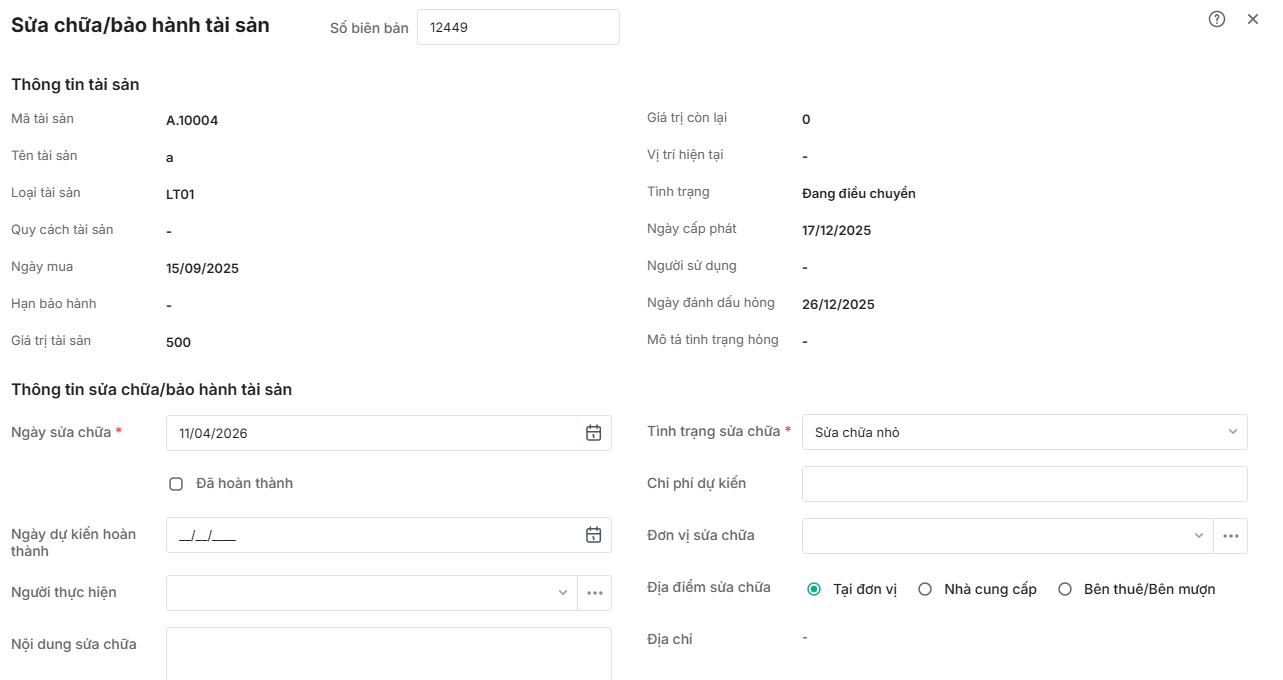Image resolution: width=1283 pixels, height=680 pixels.
Task: Click the asset code value A.10004
Action: [x=192, y=121]
